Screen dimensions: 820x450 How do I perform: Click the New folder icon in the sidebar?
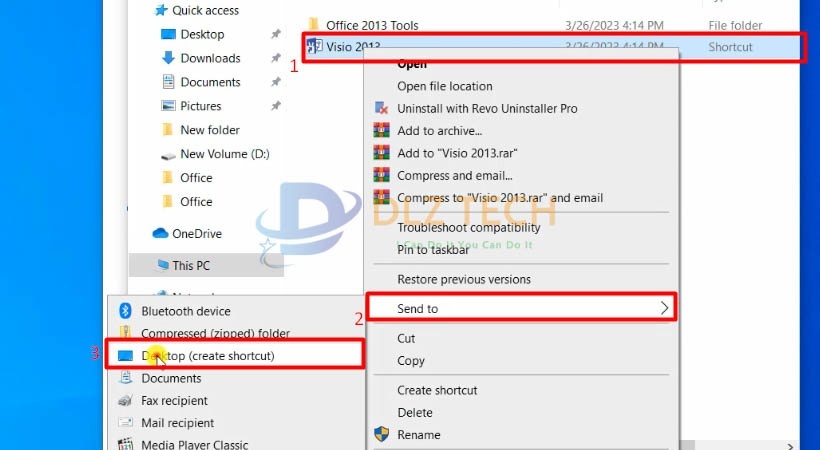click(167, 130)
